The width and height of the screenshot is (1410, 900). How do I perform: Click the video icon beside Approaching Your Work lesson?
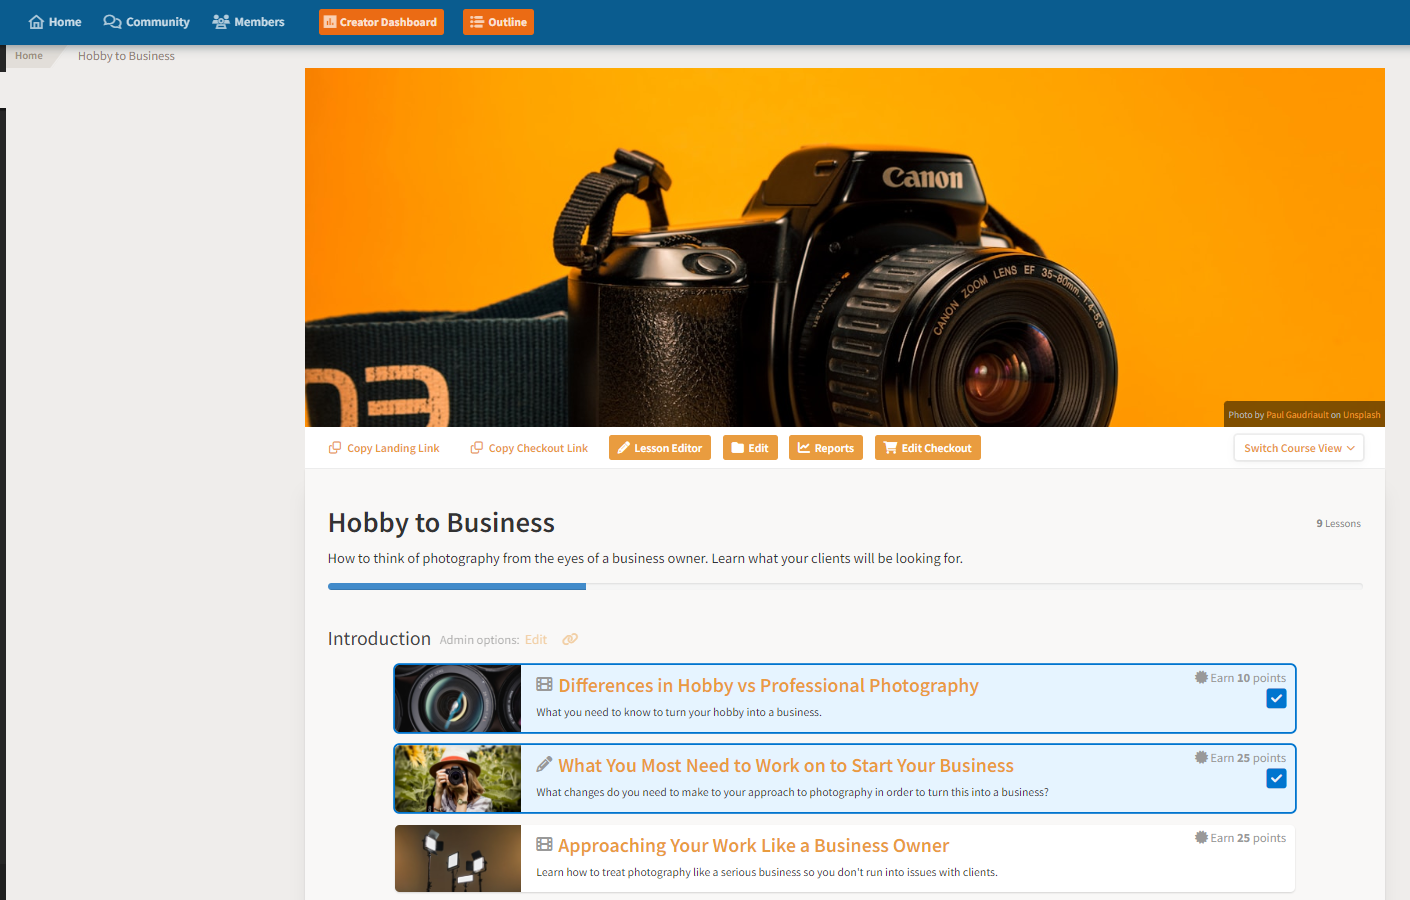[544, 845]
